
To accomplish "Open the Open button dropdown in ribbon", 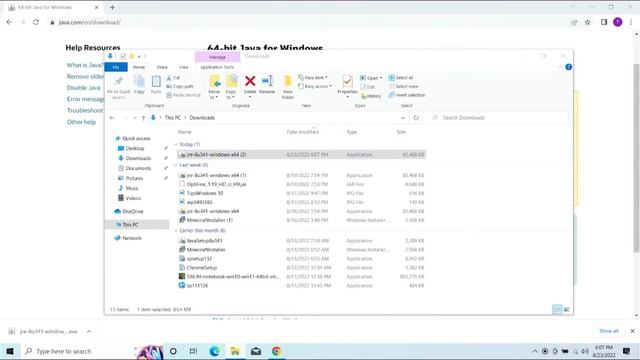I will 381,78.
